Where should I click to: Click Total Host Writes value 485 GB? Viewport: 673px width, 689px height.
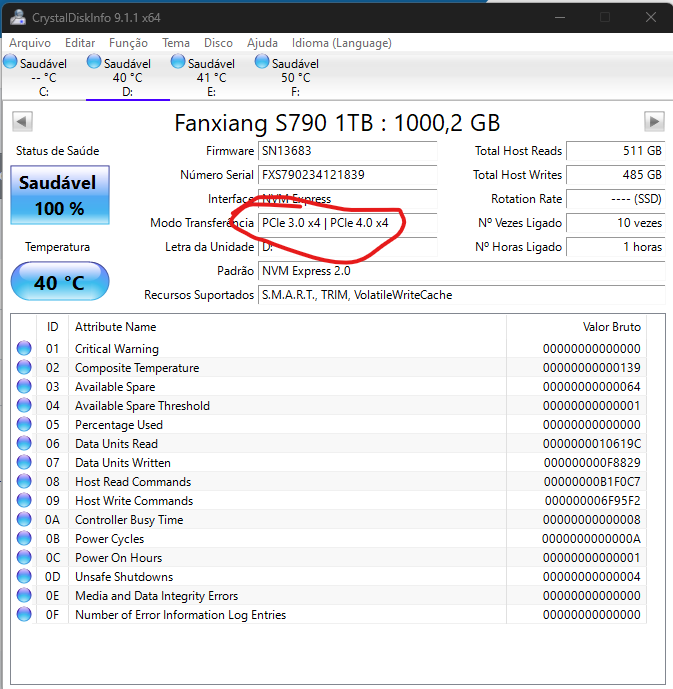pos(616,175)
